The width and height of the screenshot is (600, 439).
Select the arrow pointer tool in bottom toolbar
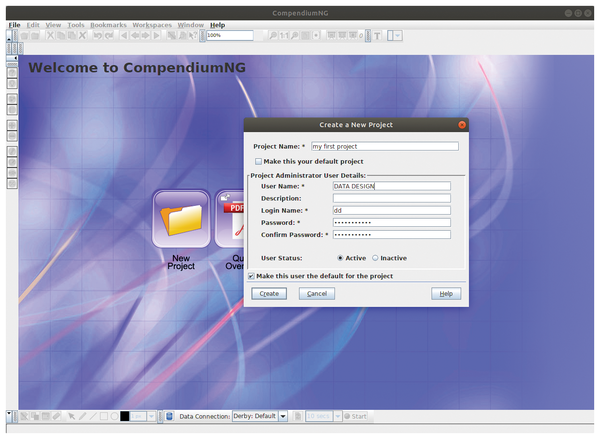coord(72,416)
